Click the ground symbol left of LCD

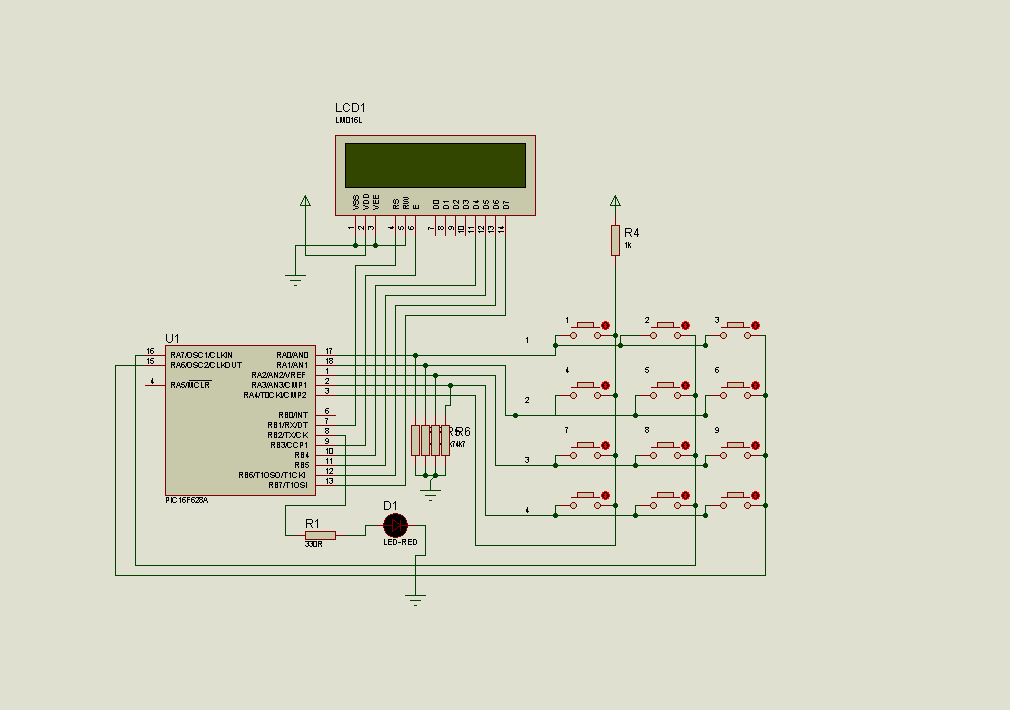click(295, 280)
